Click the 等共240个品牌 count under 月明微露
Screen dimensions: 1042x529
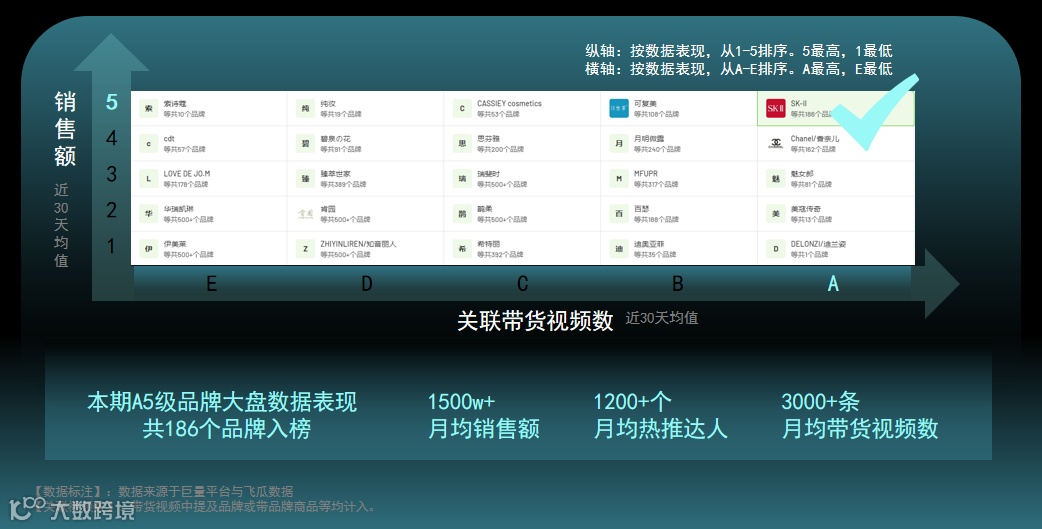pos(657,150)
